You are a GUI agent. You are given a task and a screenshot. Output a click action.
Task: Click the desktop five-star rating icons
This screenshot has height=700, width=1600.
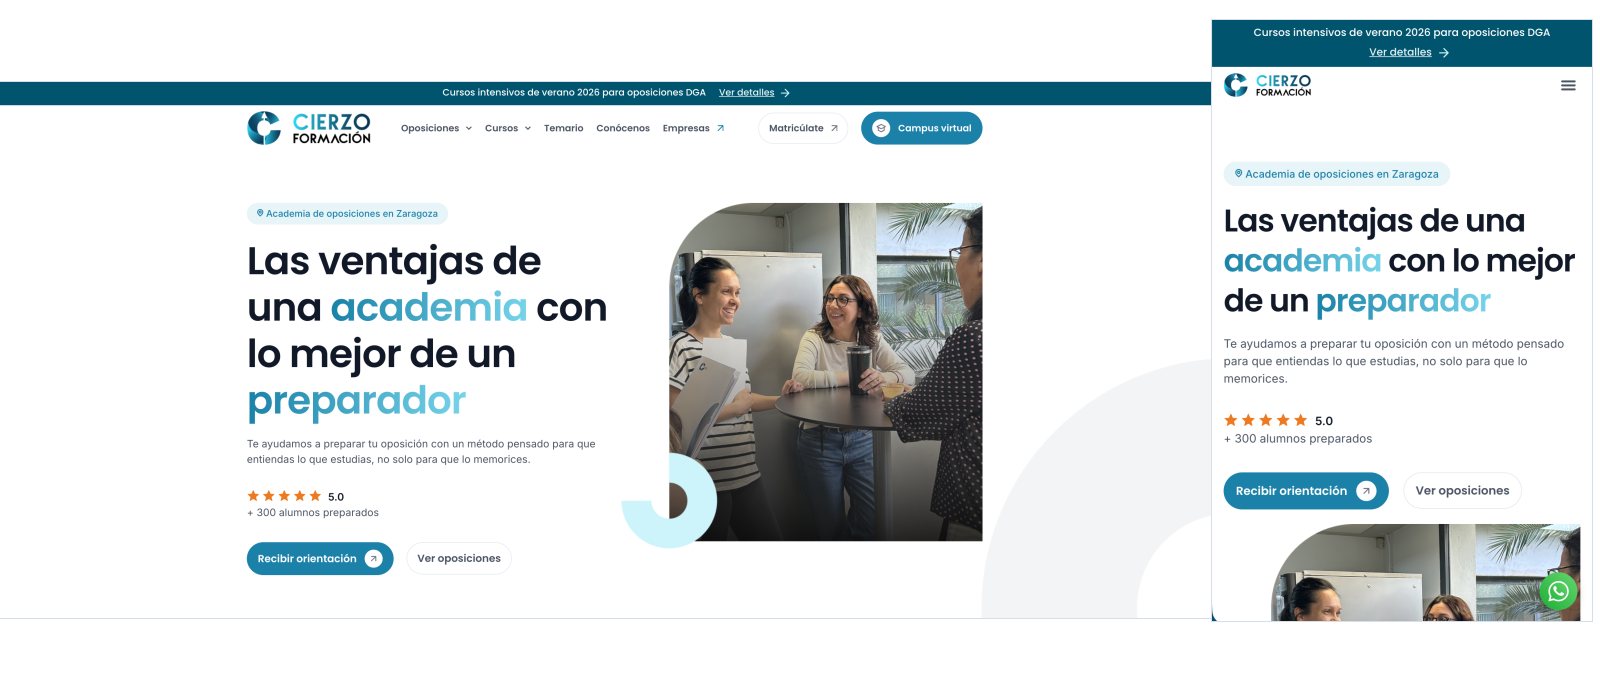[284, 496]
